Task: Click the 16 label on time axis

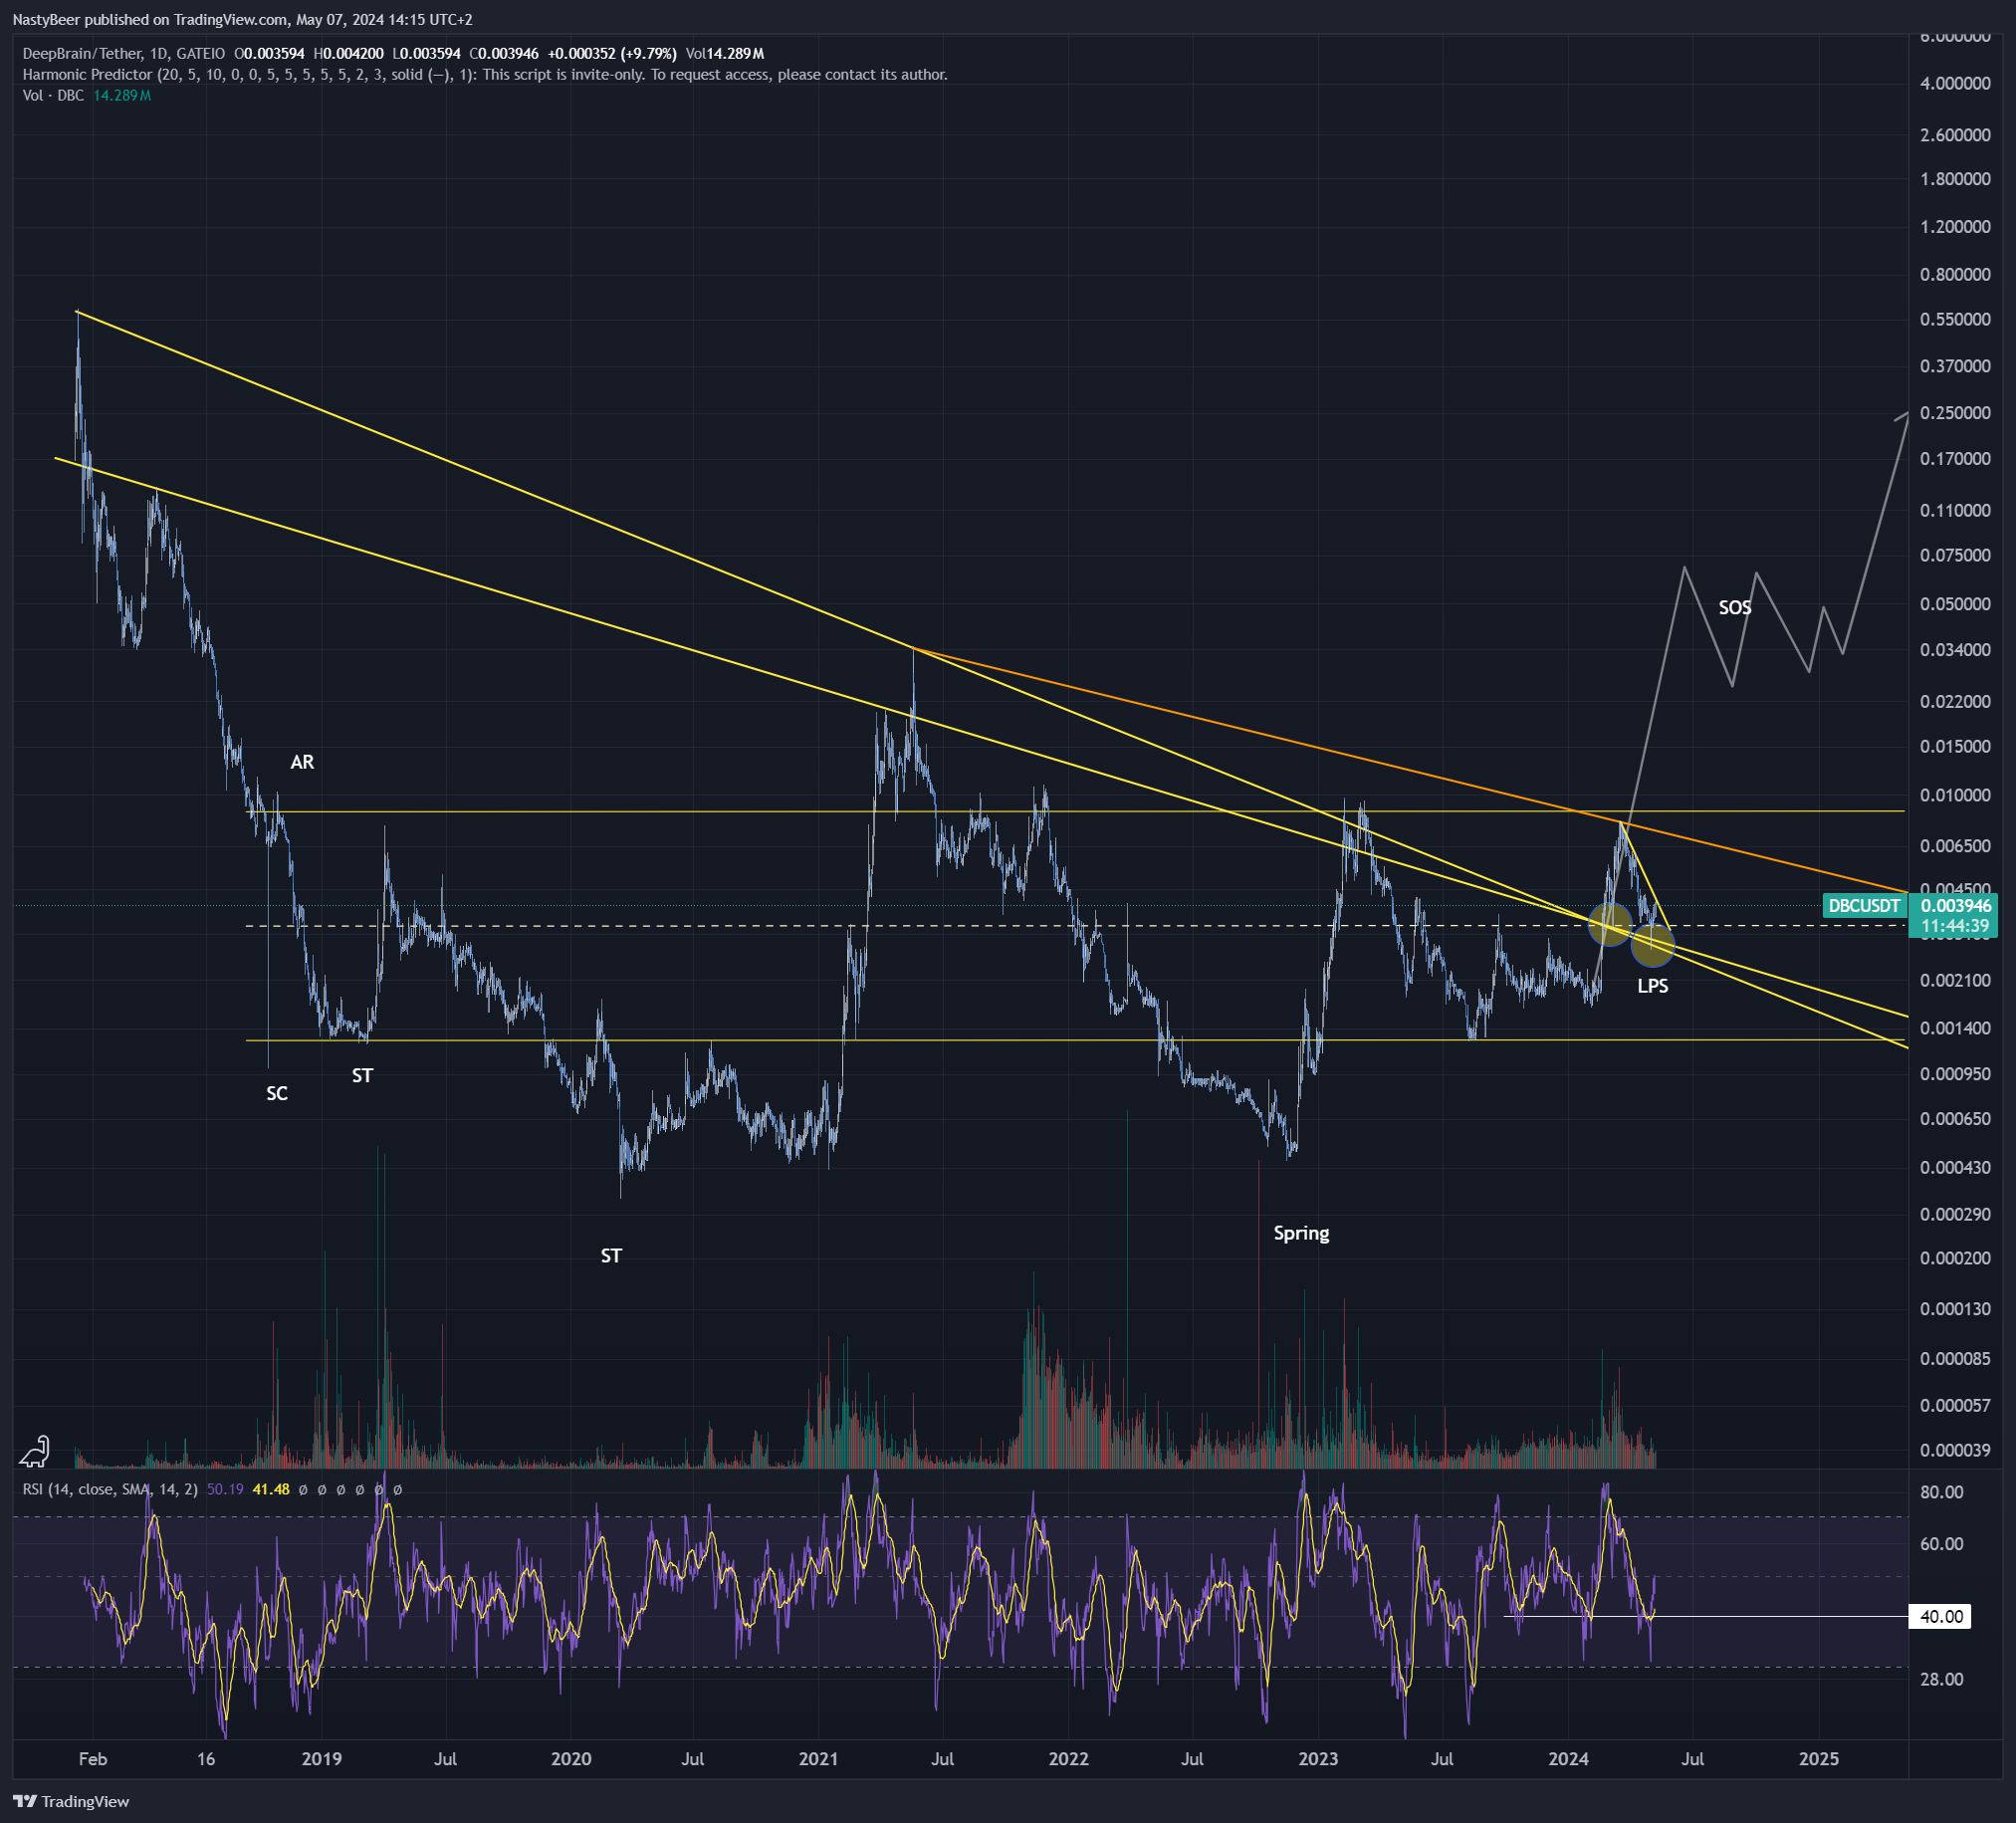Action: click(x=206, y=1759)
